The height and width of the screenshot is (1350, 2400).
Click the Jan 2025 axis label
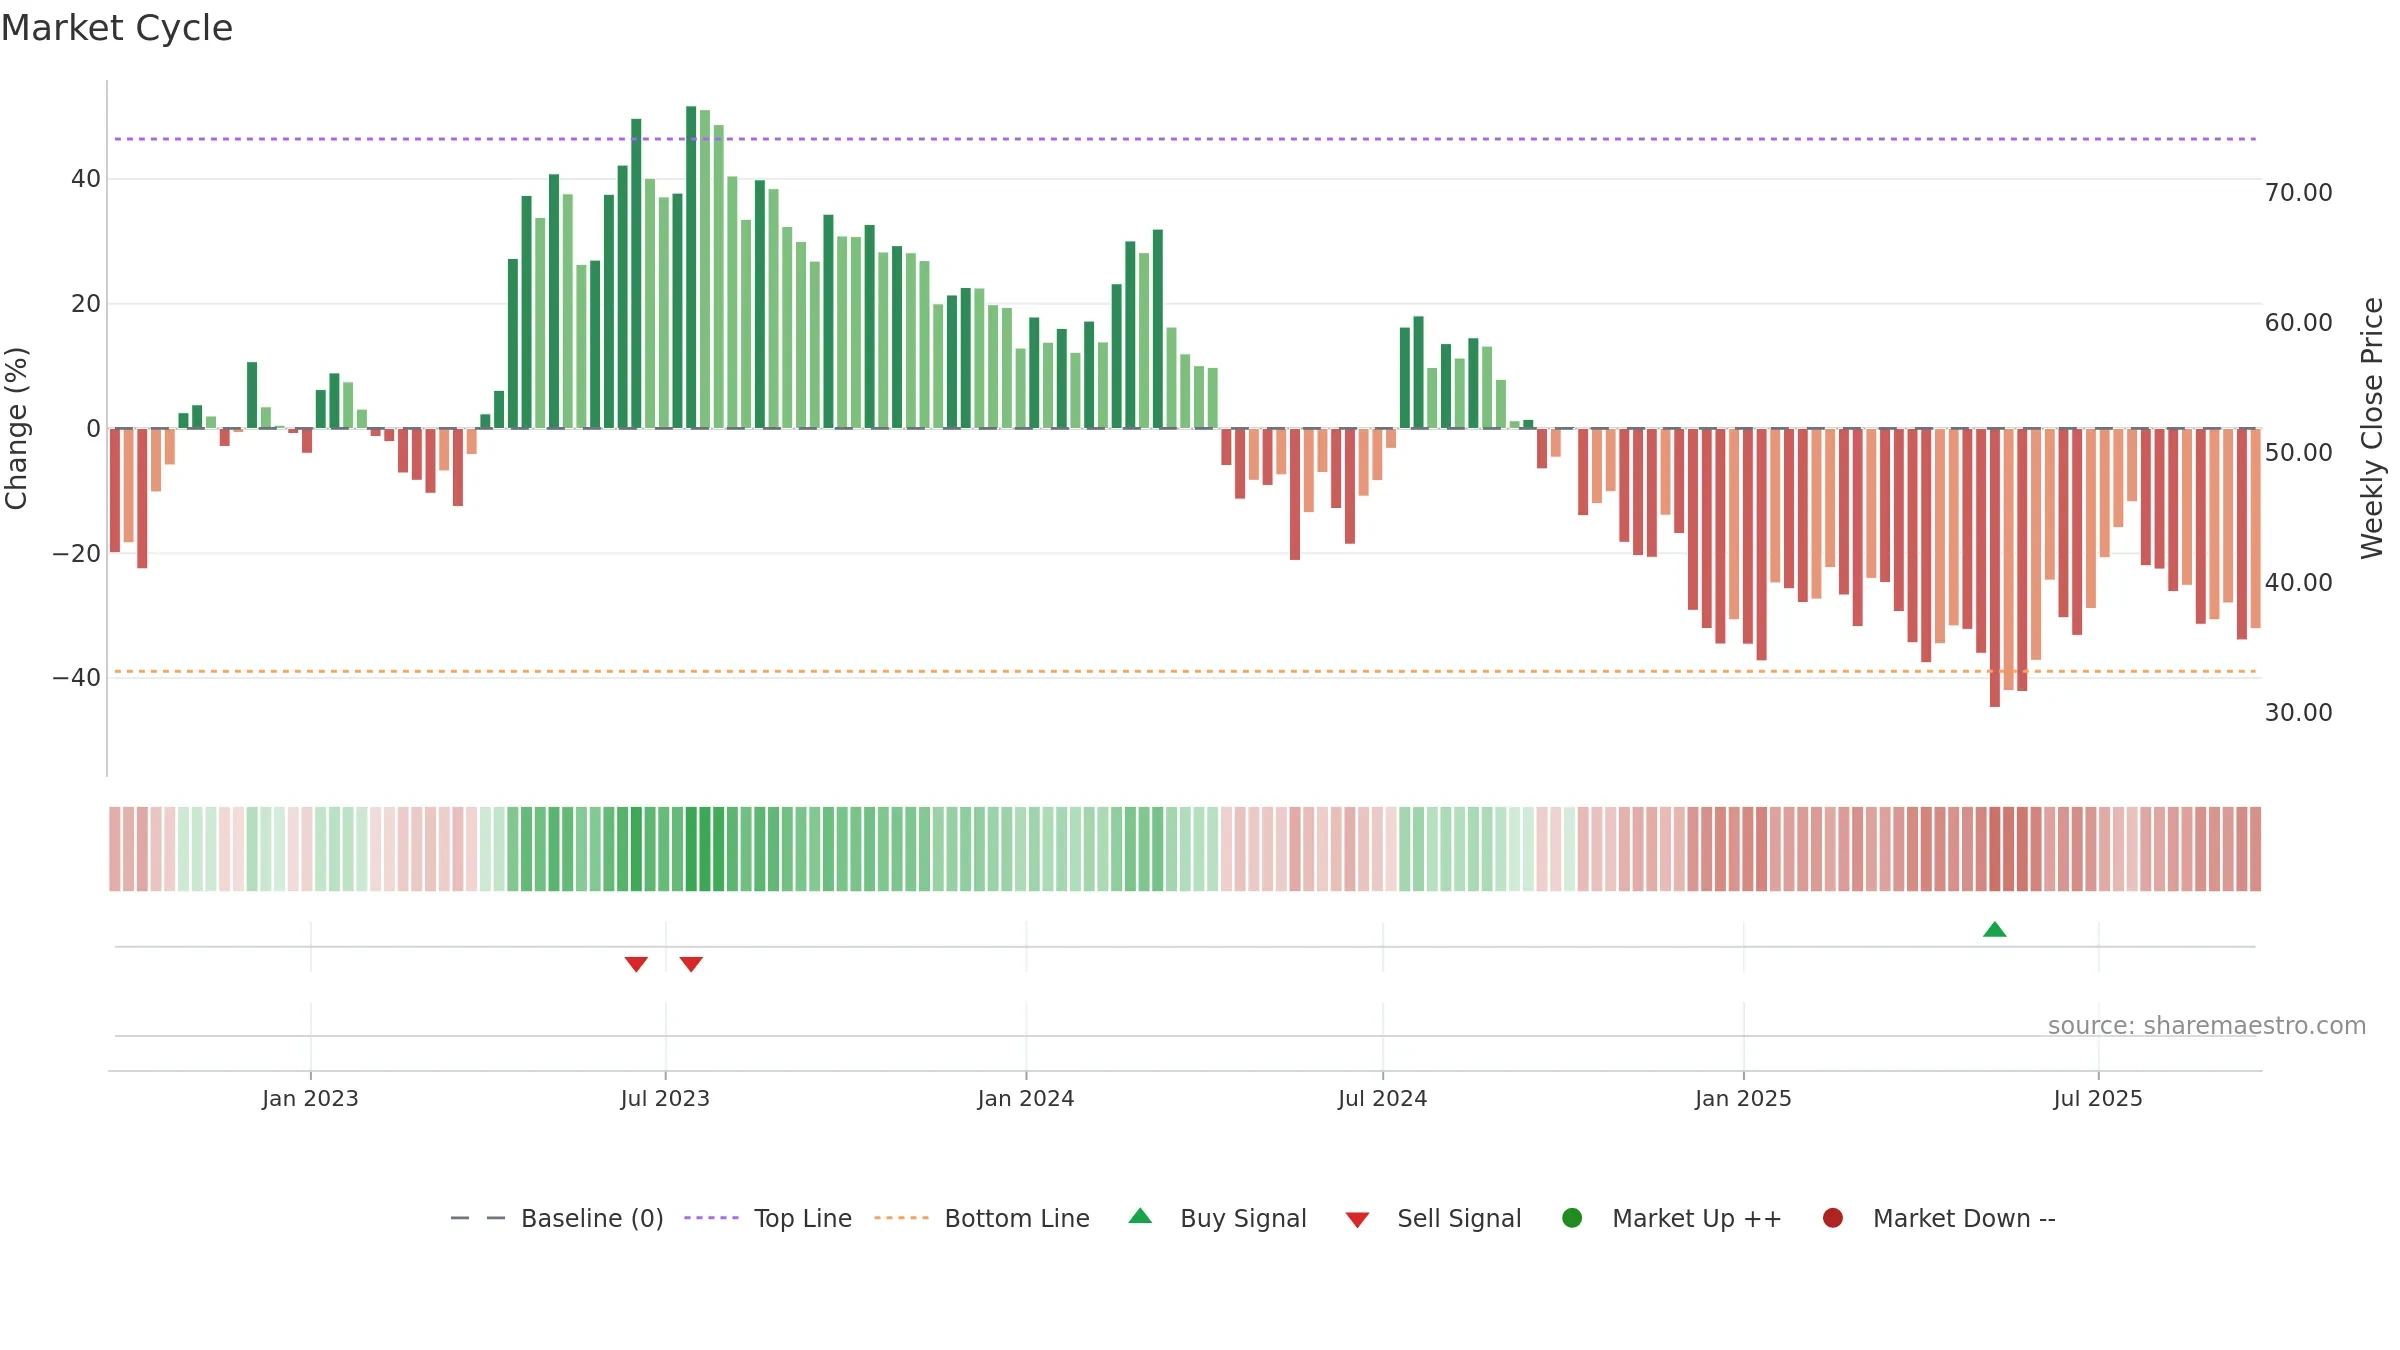(1743, 1099)
